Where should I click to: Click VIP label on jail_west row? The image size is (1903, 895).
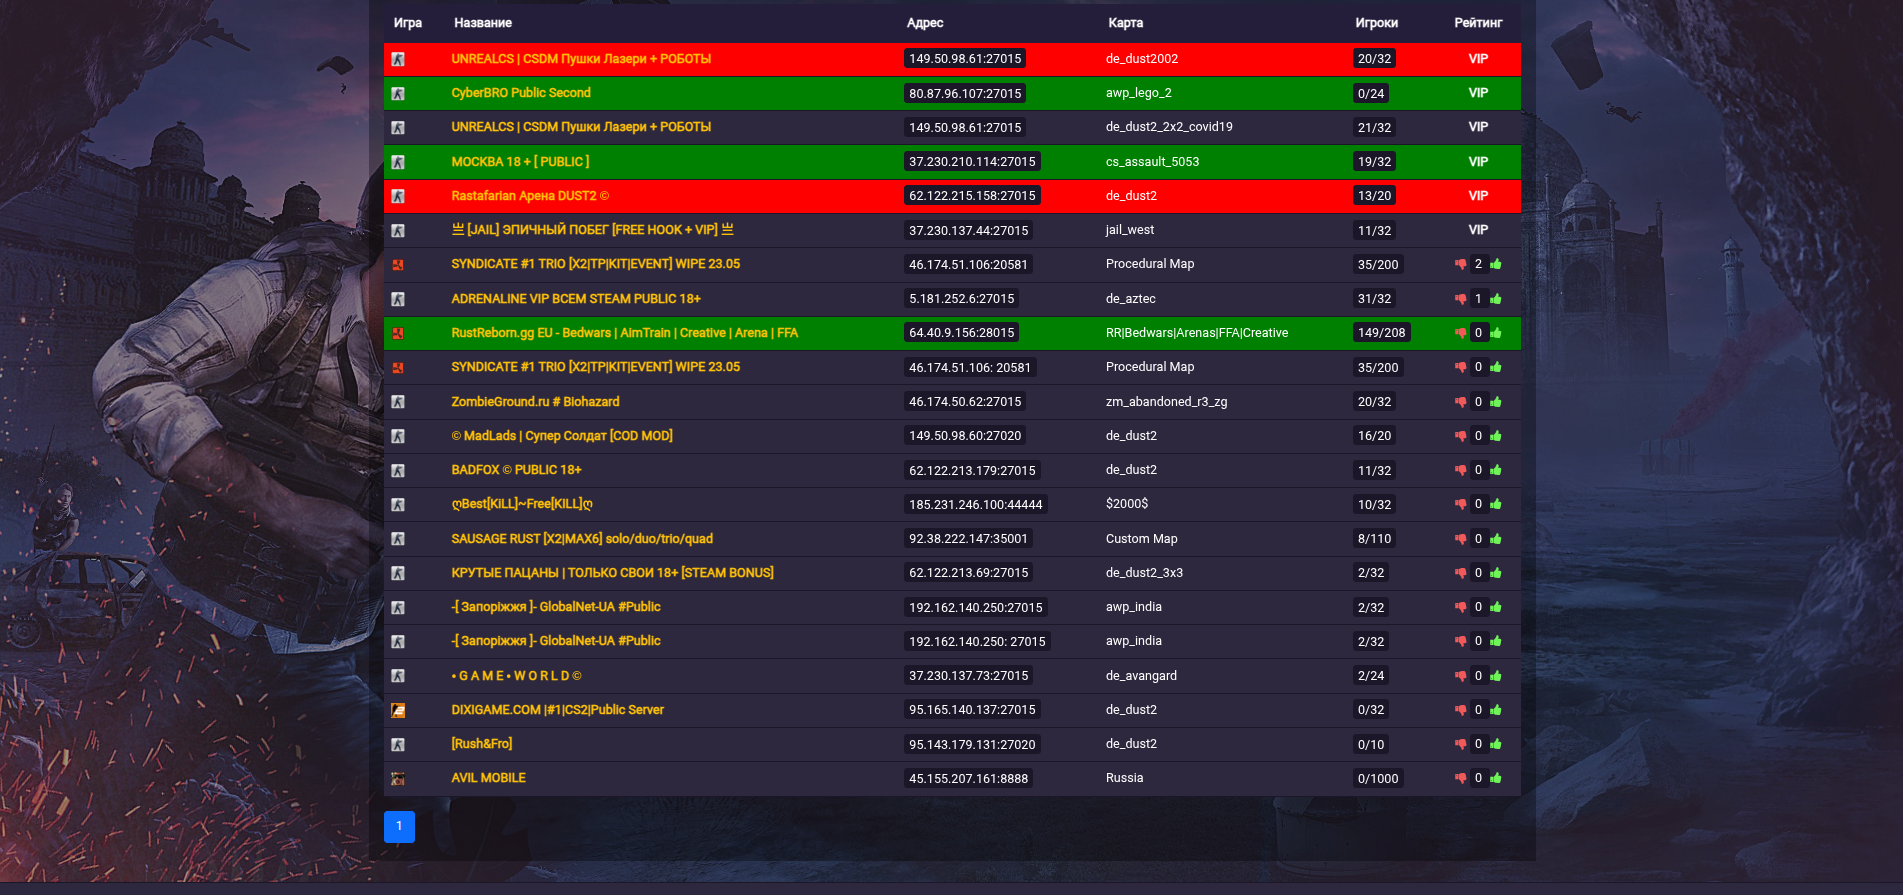(1478, 230)
